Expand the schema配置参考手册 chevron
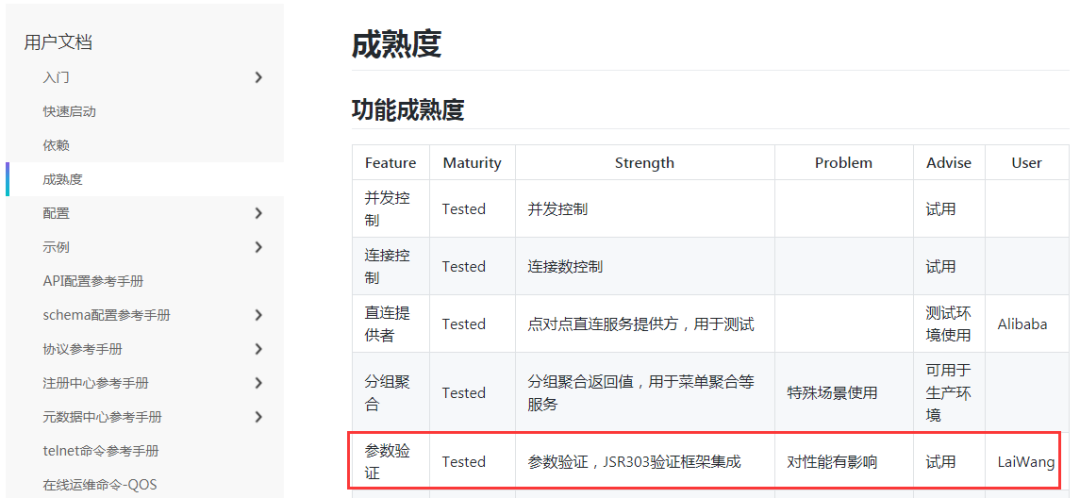 click(258, 315)
